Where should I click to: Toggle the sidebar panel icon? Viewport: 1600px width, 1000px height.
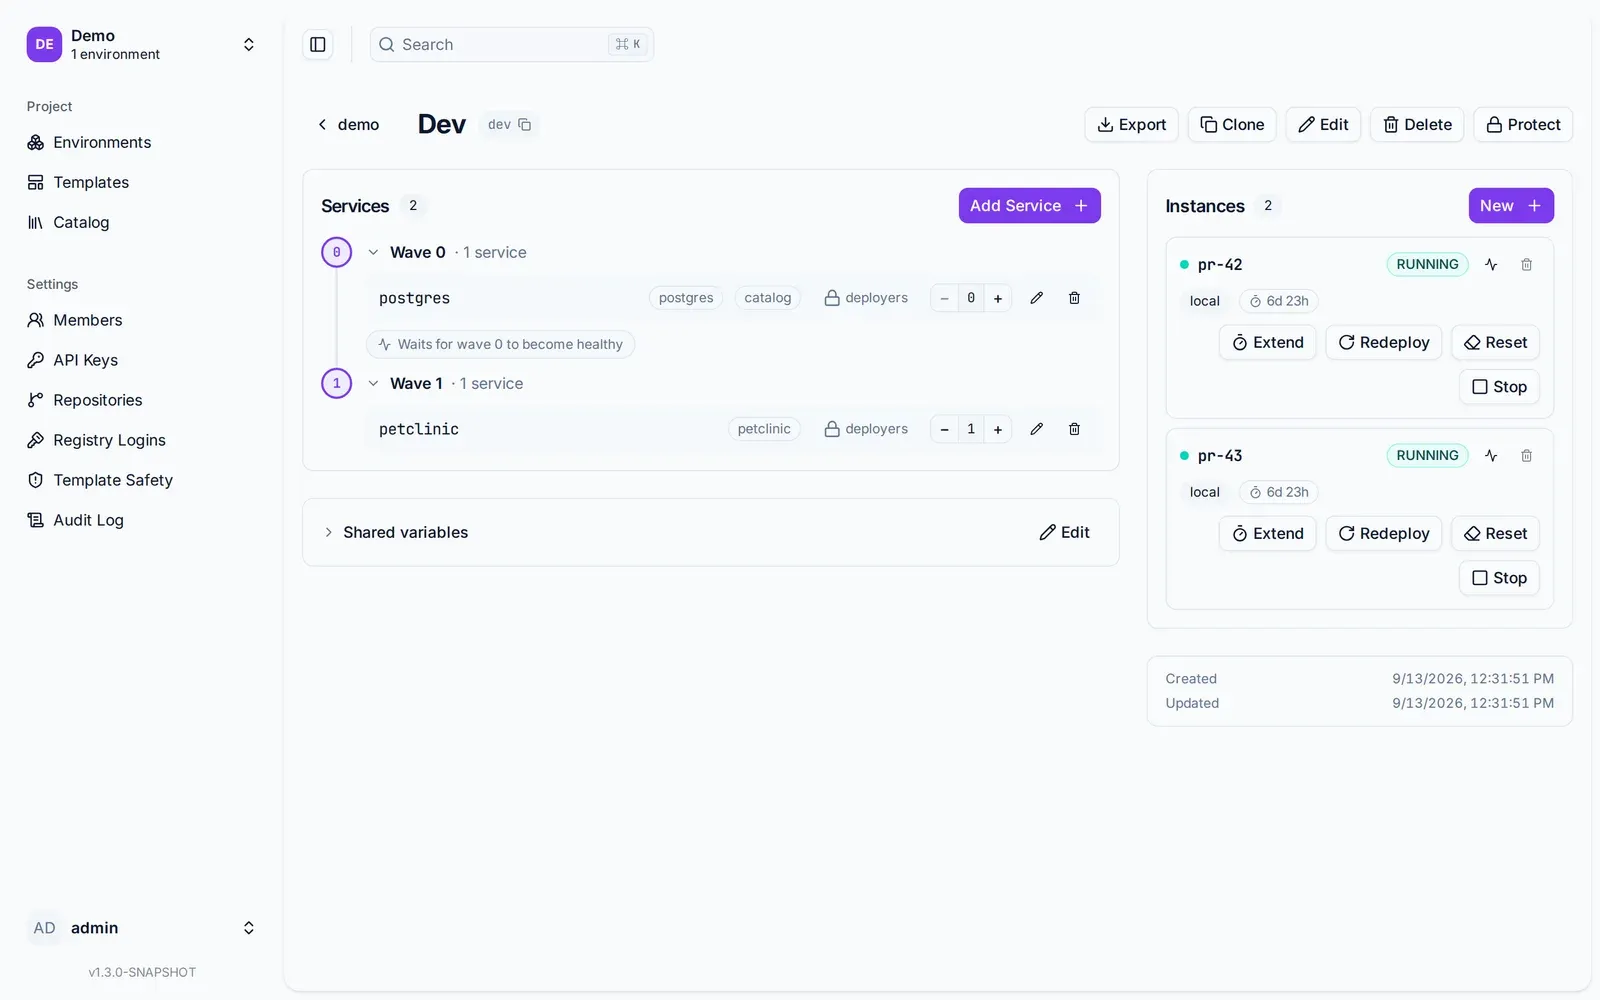tap(318, 44)
